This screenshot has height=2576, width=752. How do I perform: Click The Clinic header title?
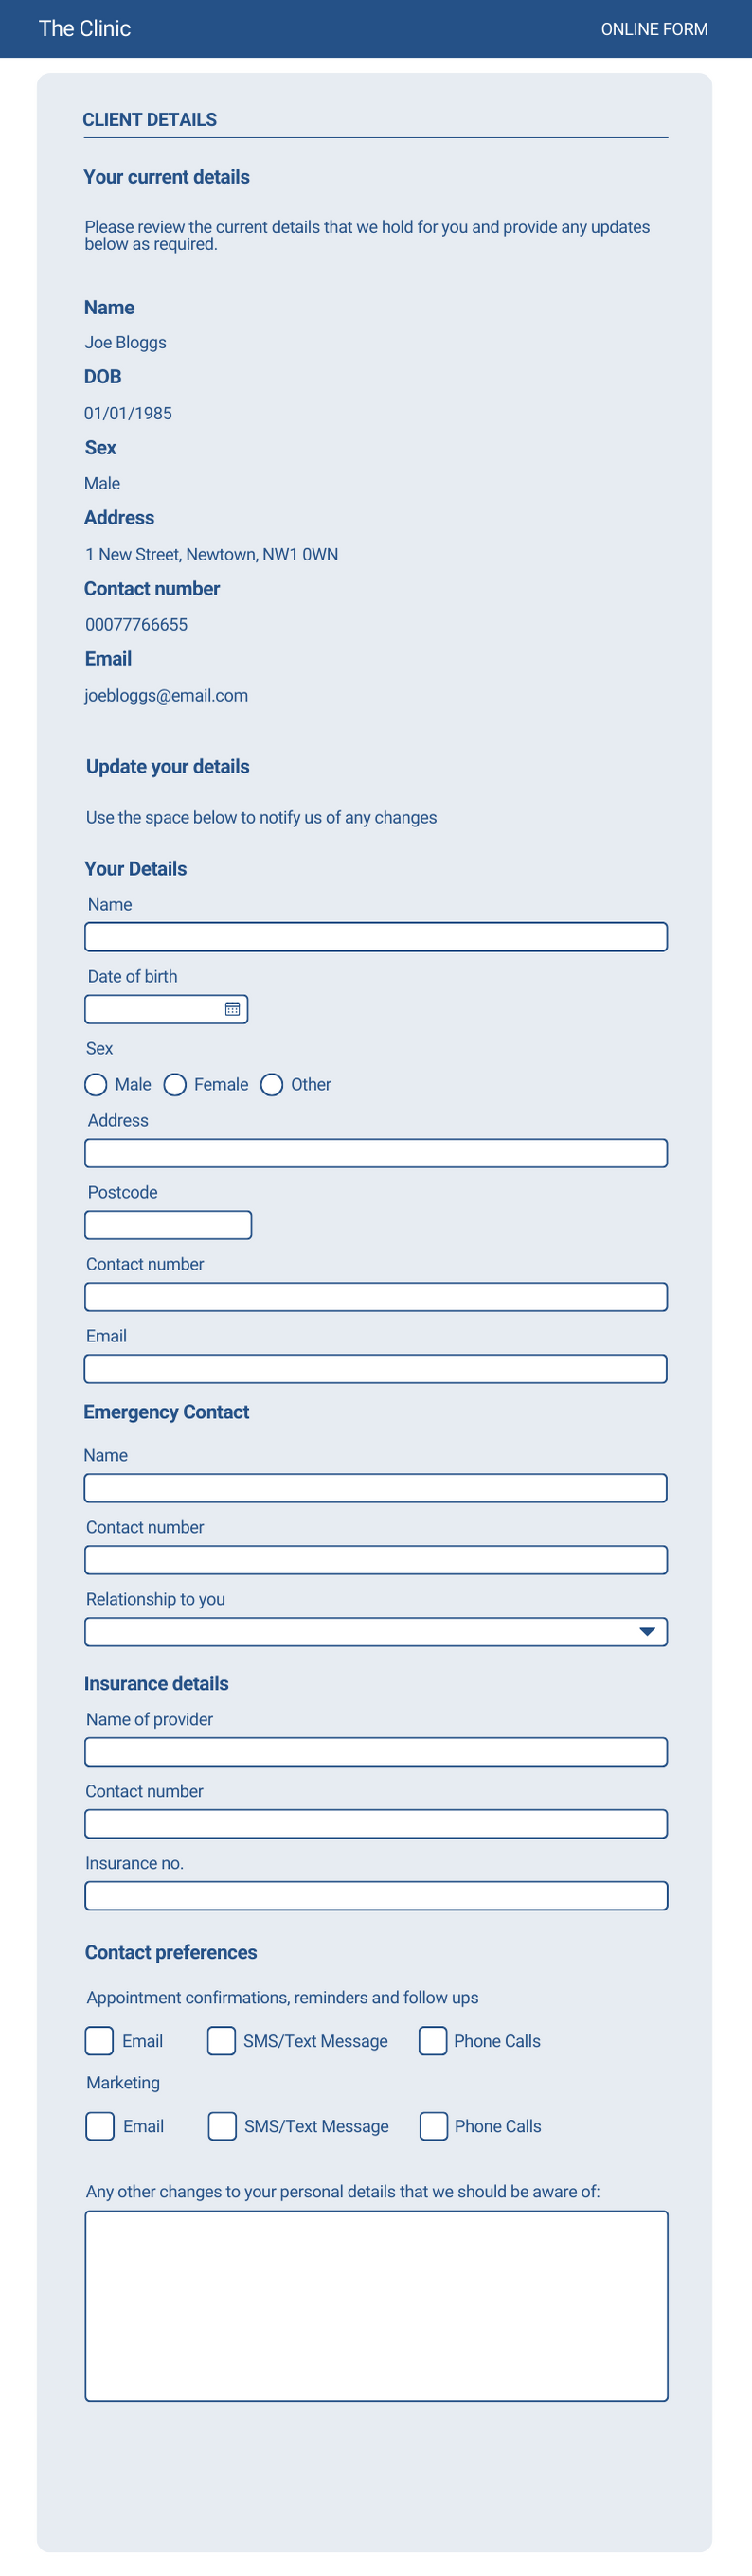(85, 28)
